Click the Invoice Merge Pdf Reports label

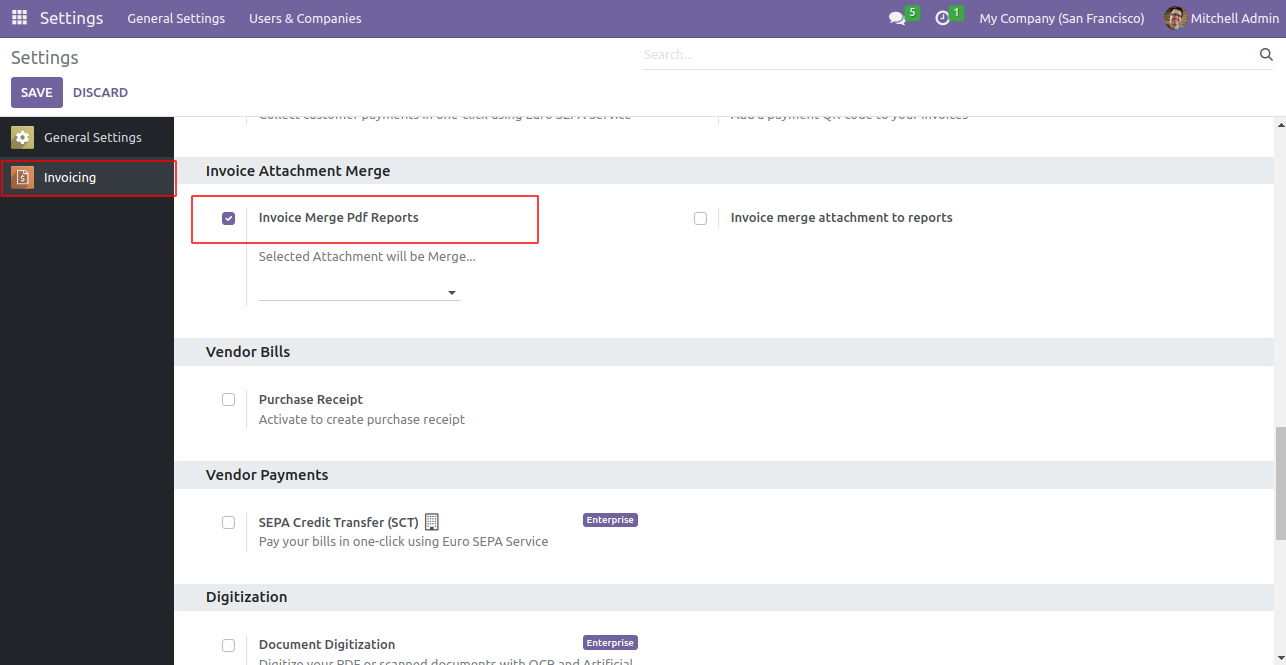338,217
